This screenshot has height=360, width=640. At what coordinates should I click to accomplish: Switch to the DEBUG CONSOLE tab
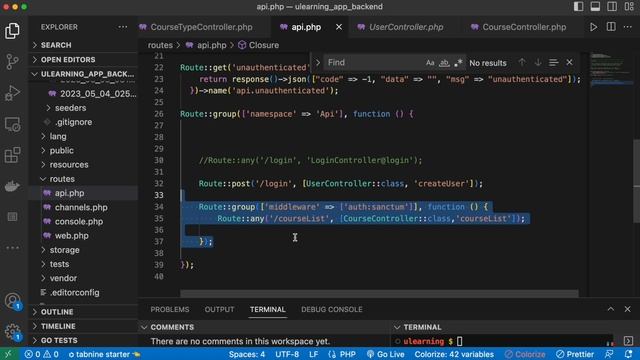click(x=331, y=309)
